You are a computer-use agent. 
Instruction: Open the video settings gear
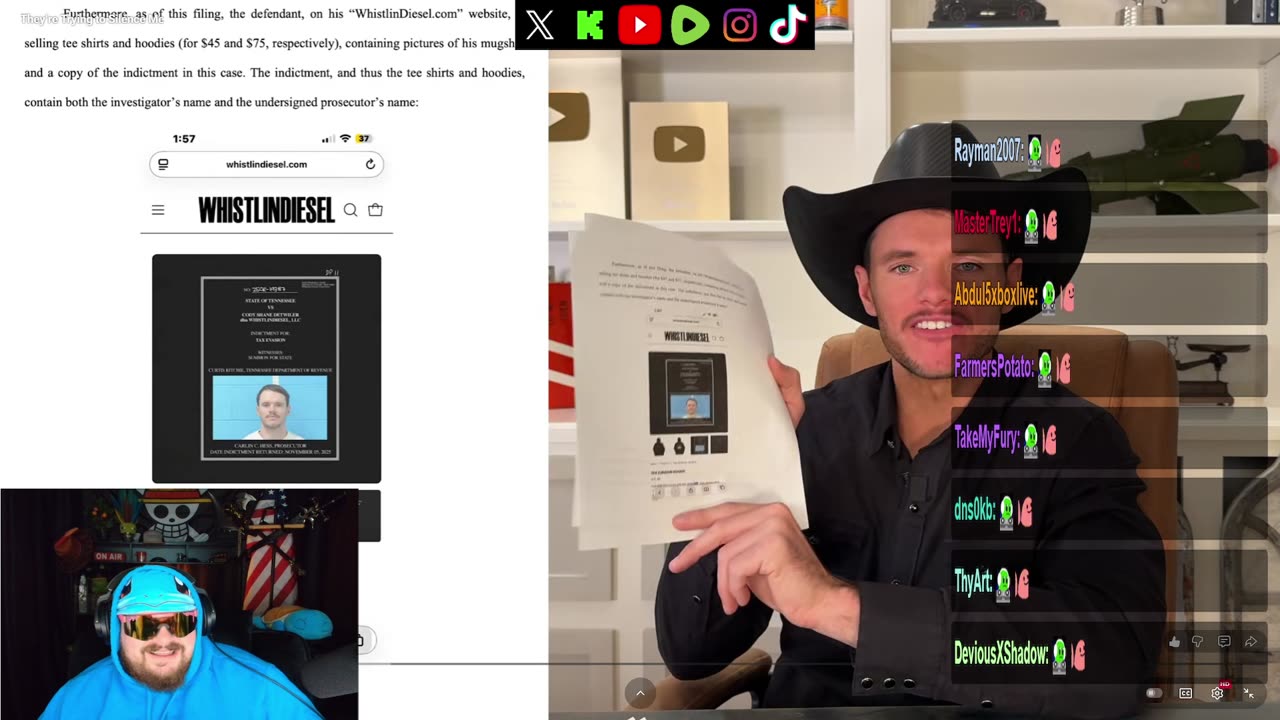tap(1217, 693)
